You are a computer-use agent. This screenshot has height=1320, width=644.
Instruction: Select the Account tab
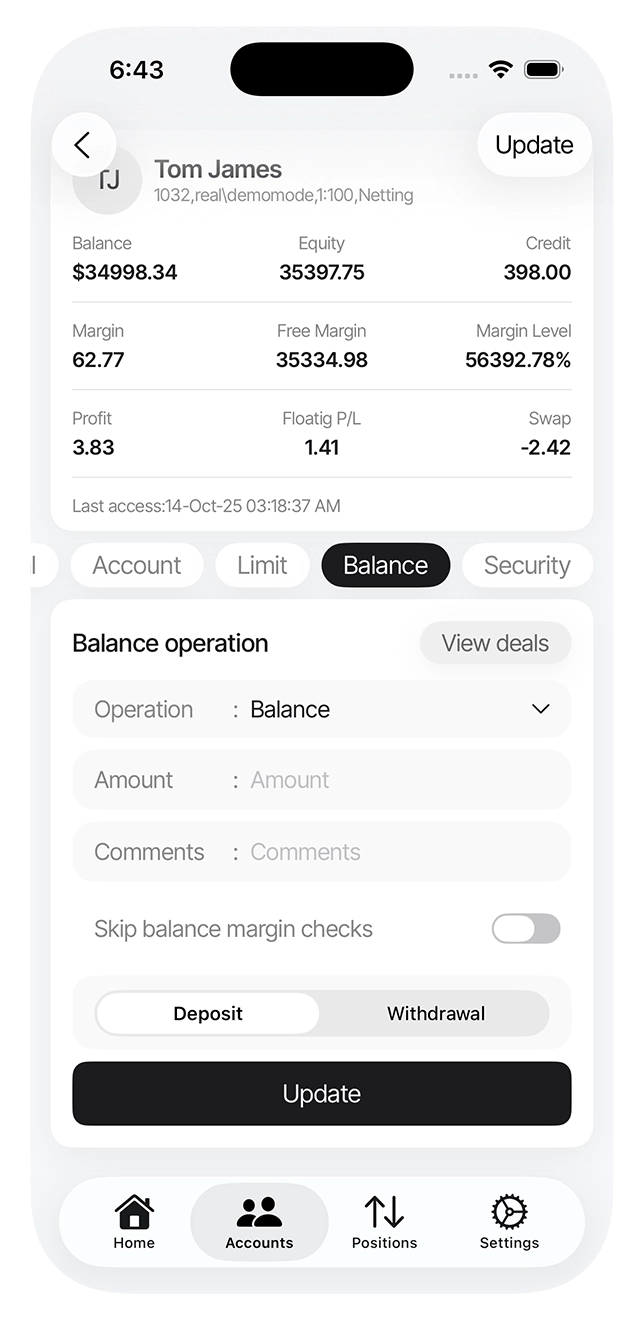137,566
